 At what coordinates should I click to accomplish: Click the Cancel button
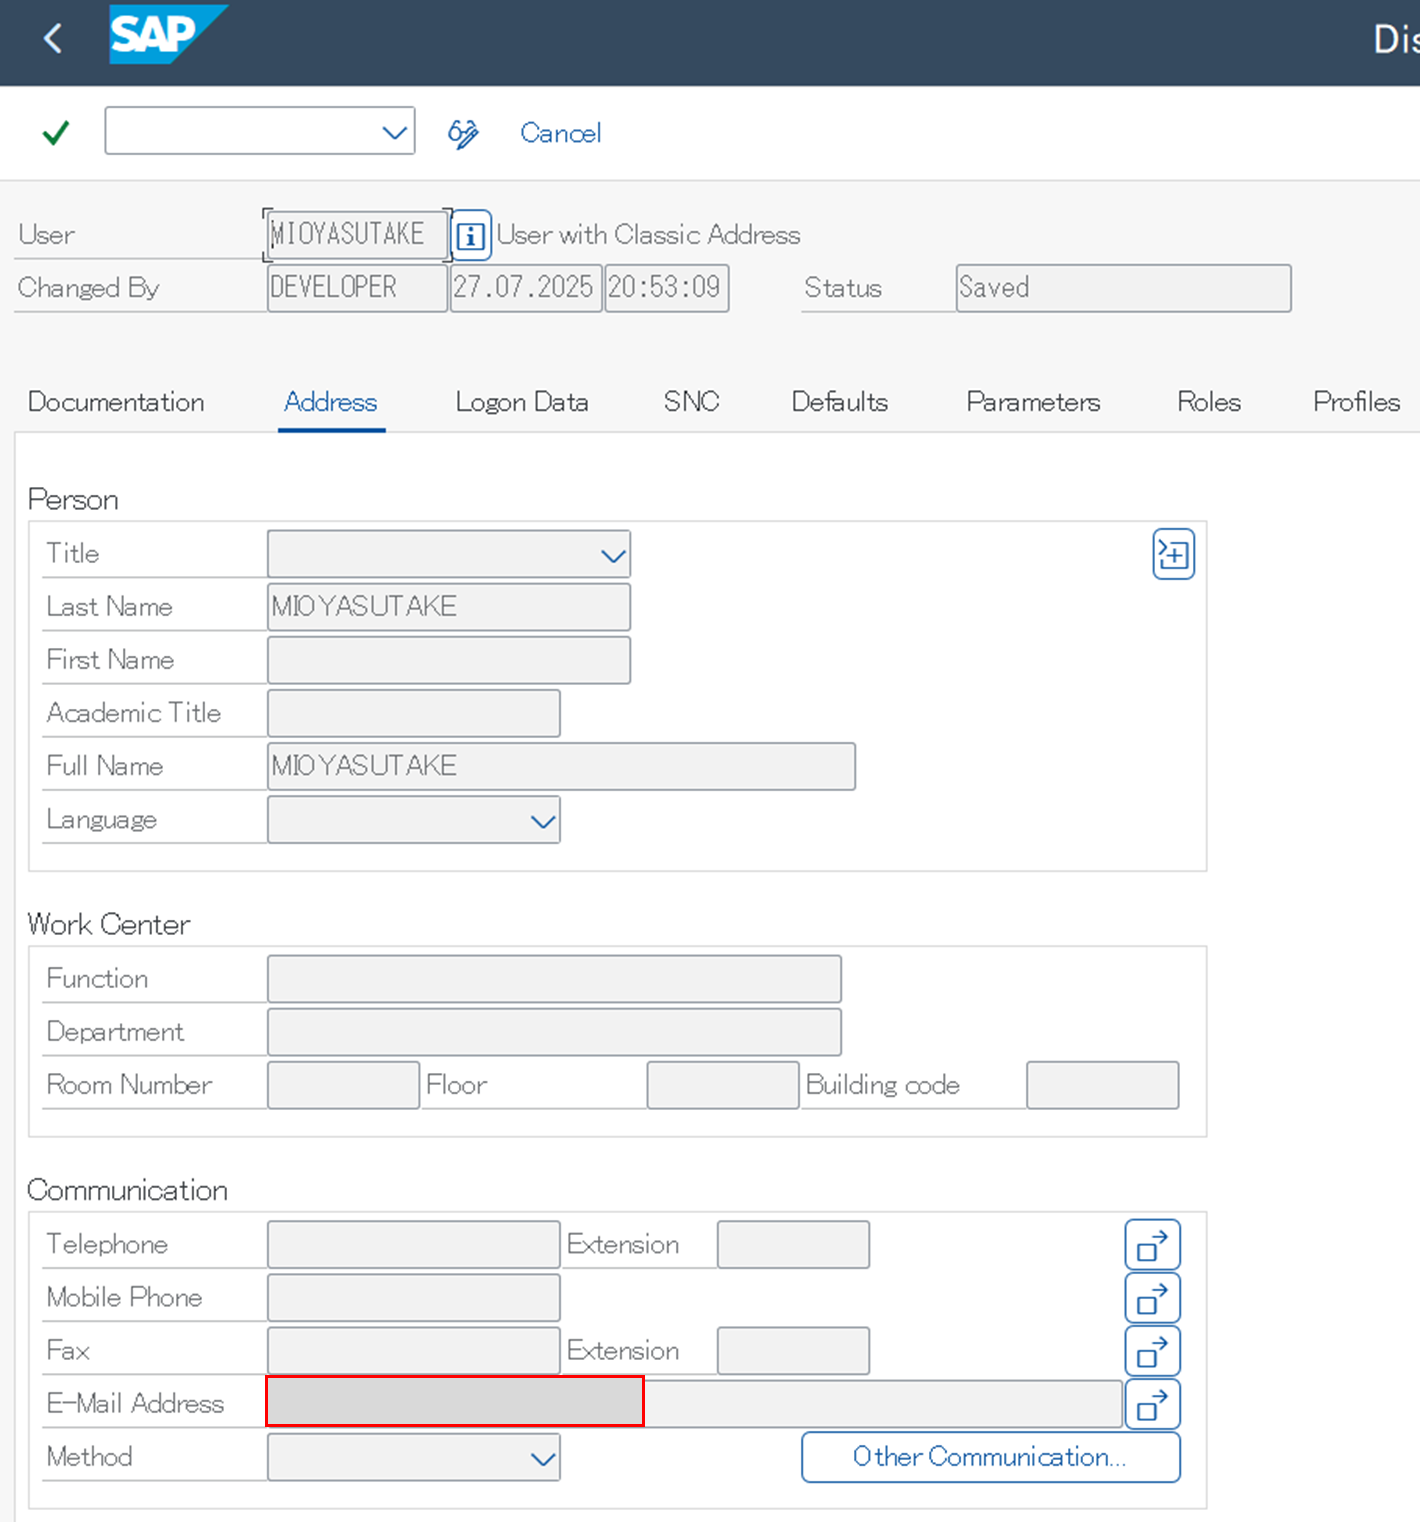(x=561, y=133)
